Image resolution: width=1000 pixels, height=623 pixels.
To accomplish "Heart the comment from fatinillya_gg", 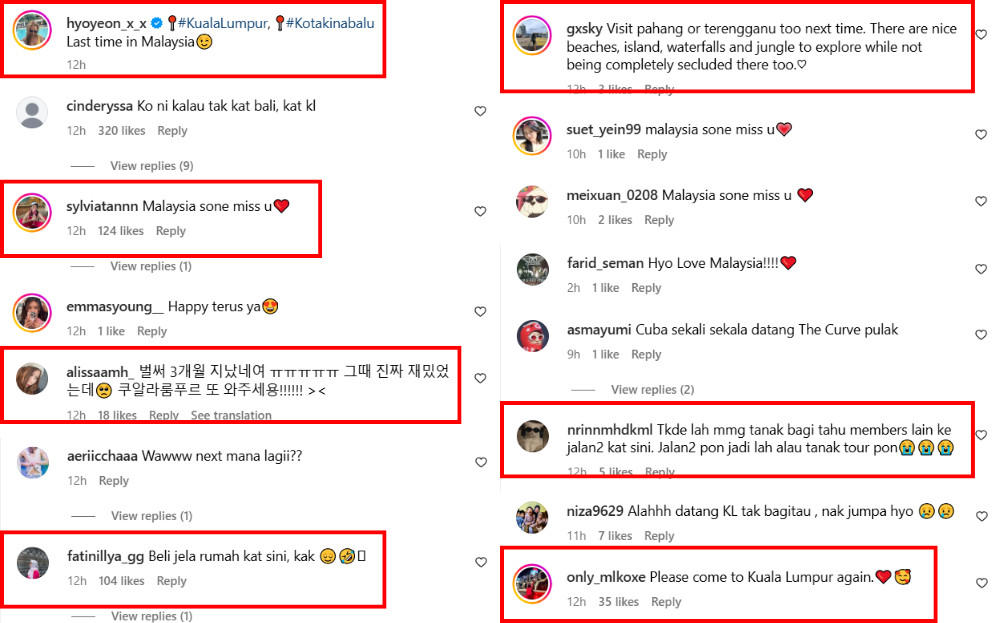I will click(x=480, y=562).
